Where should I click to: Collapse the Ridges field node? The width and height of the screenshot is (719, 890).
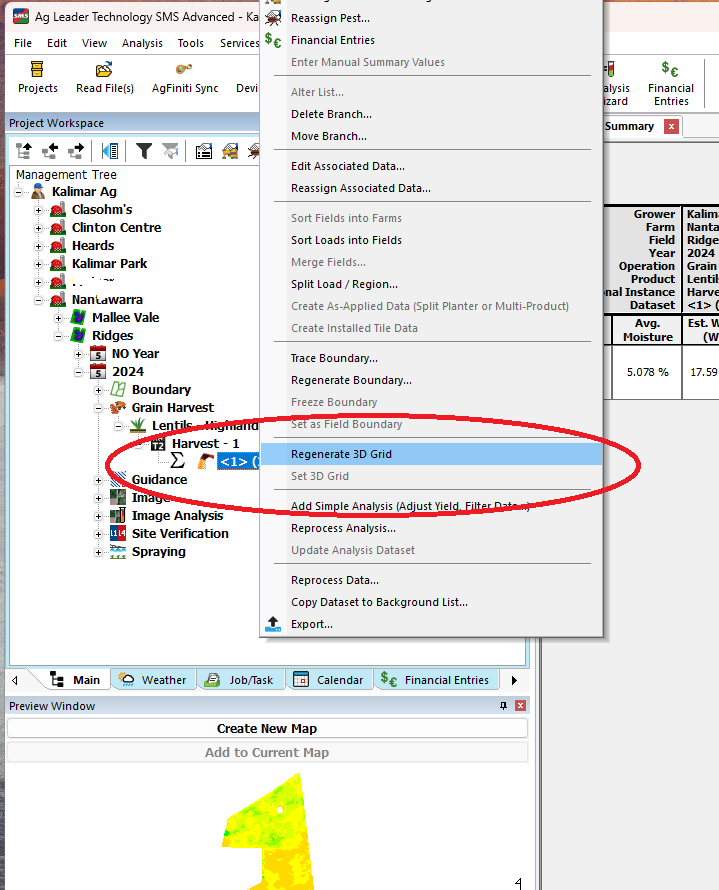58,336
